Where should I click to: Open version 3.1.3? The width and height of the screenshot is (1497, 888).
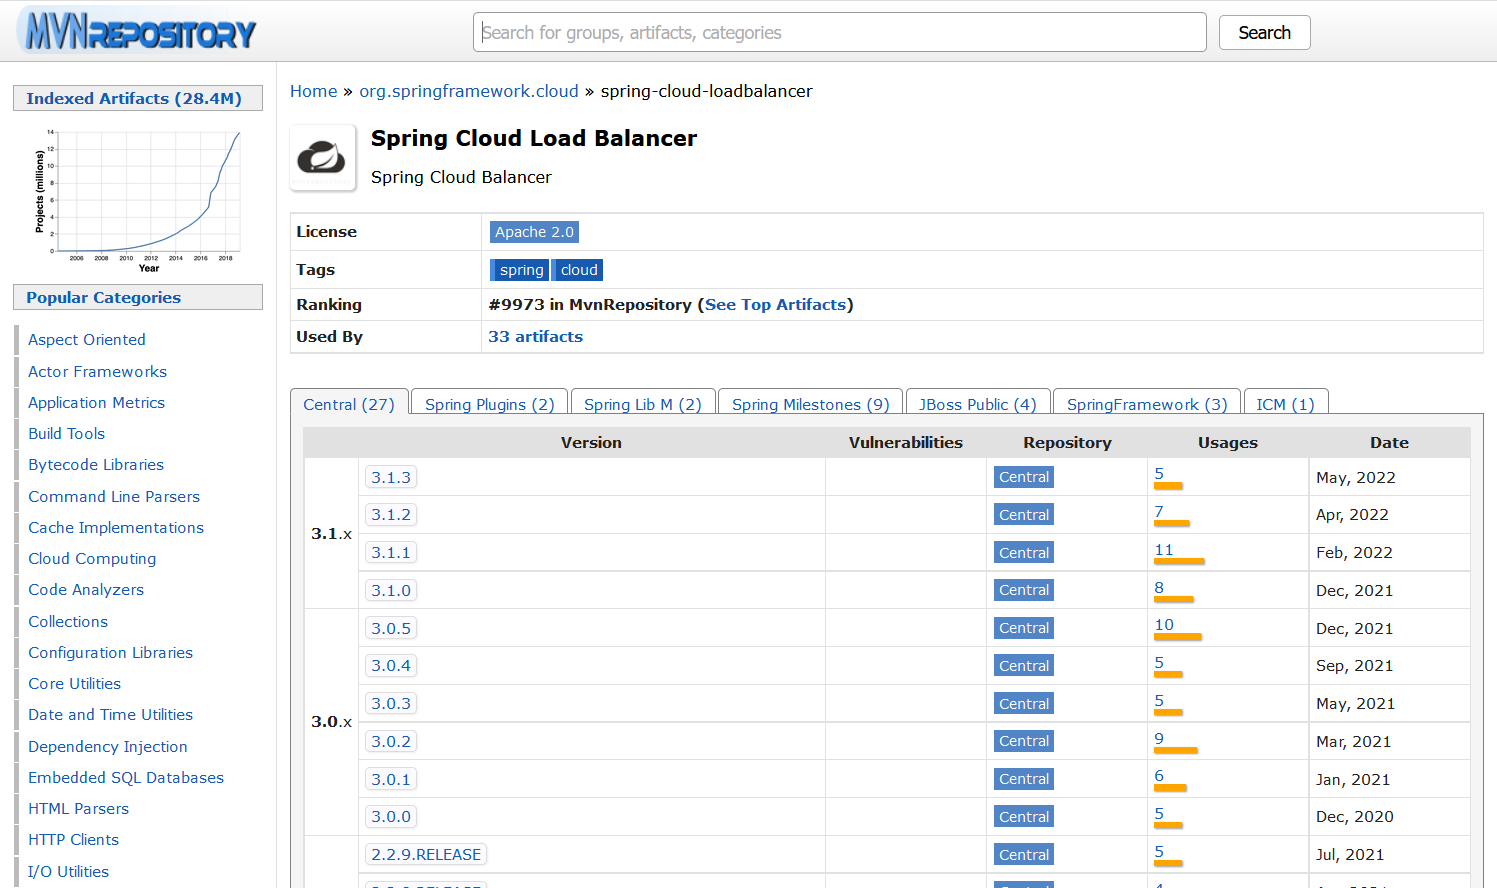coord(391,478)
